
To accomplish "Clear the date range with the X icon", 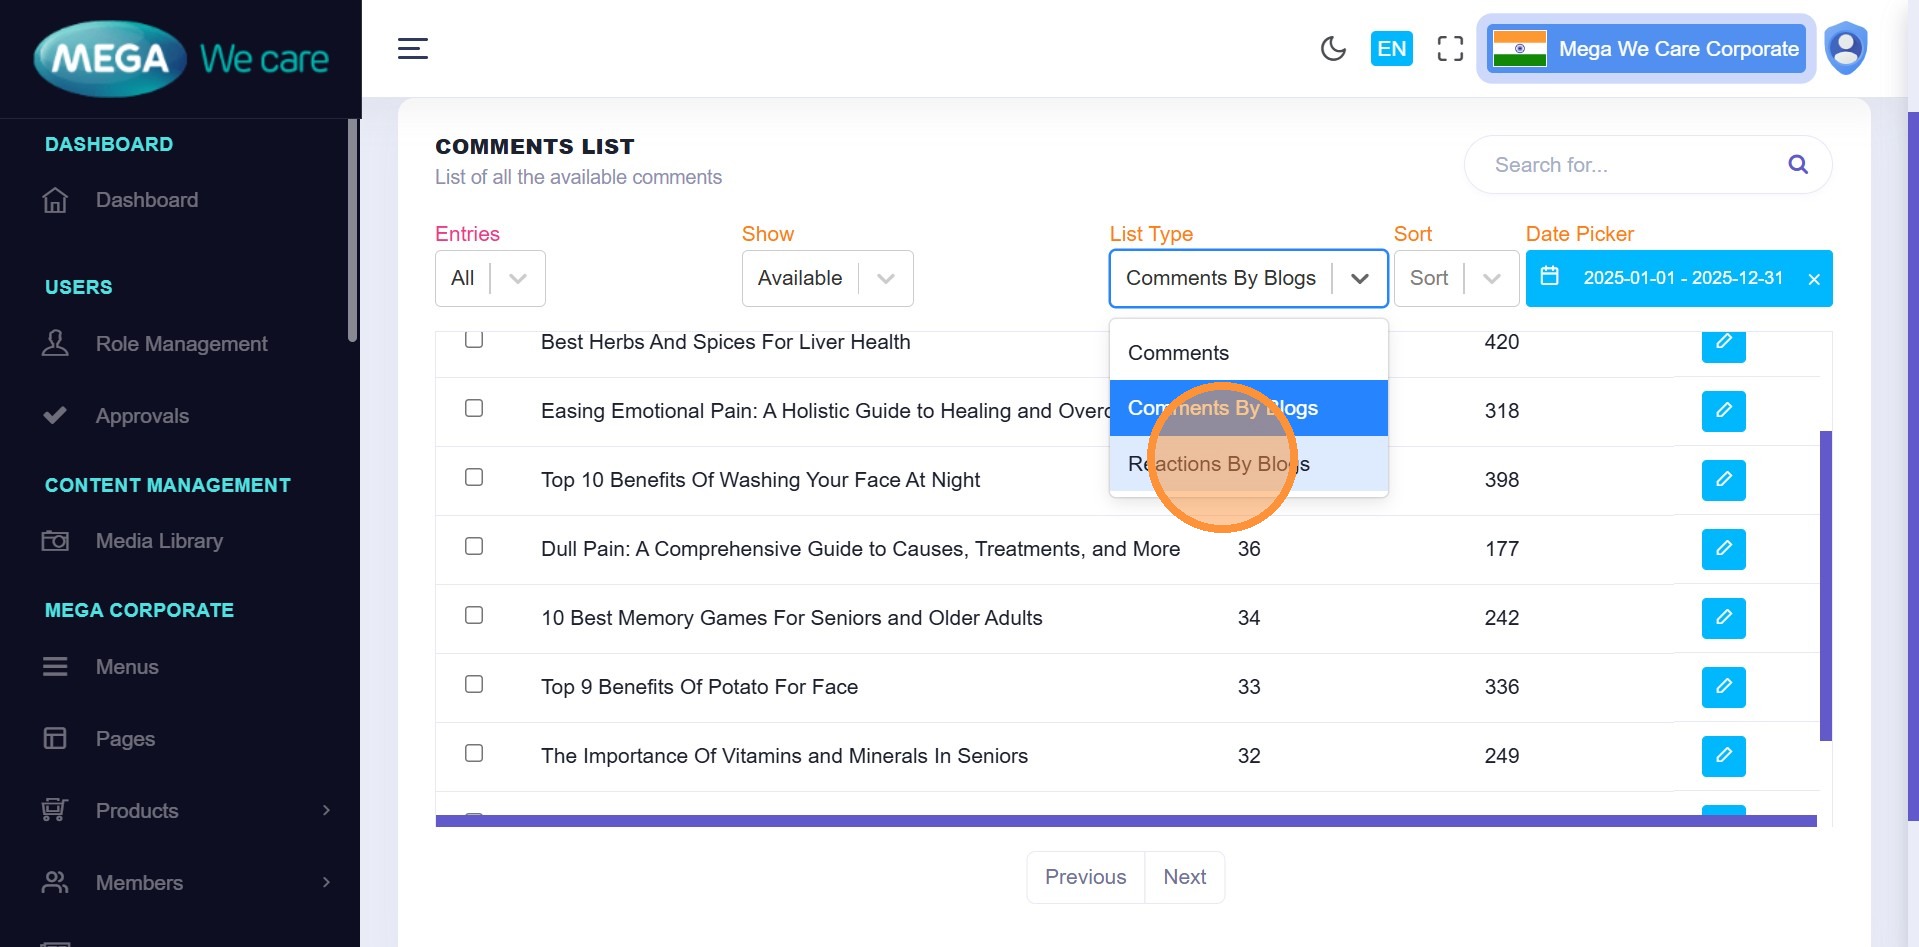I will 1813,279.
